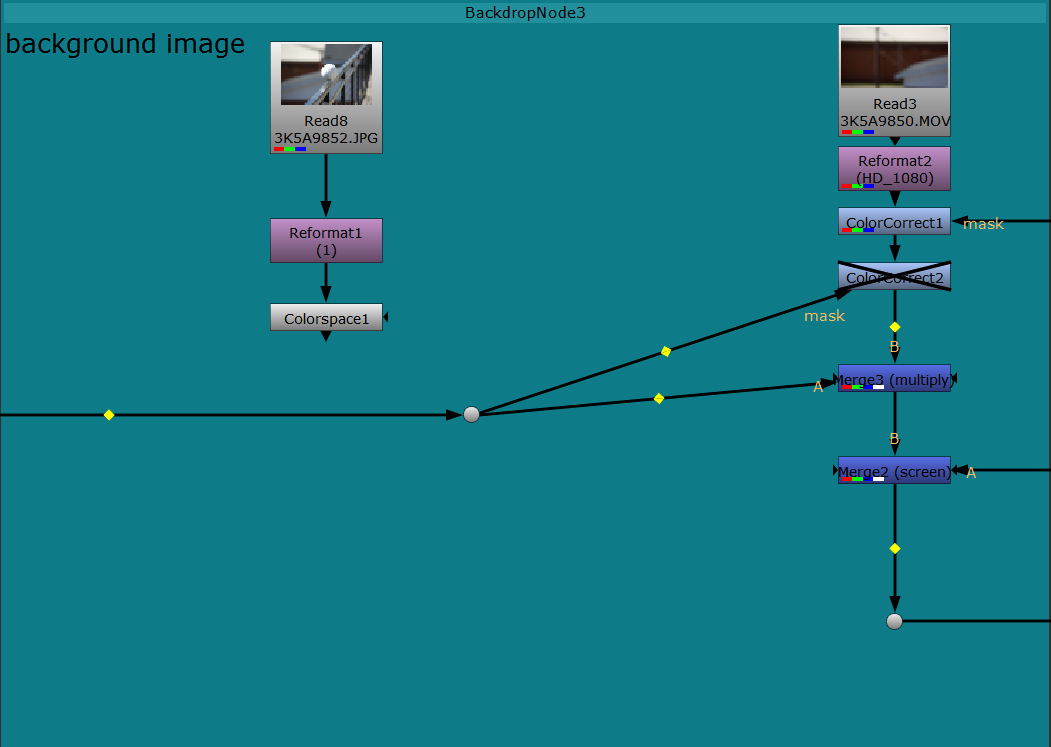Click the Reformat1 node
The image size is (1051, 747).
point(326,241)
